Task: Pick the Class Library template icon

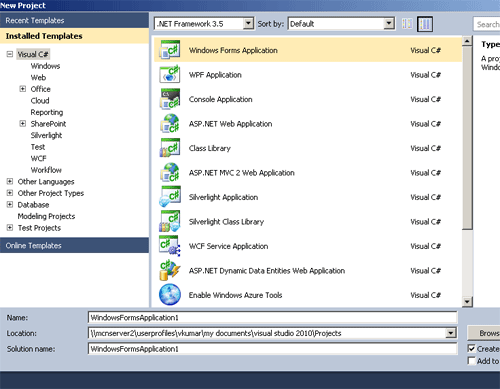Action: (x=170, y=148)
